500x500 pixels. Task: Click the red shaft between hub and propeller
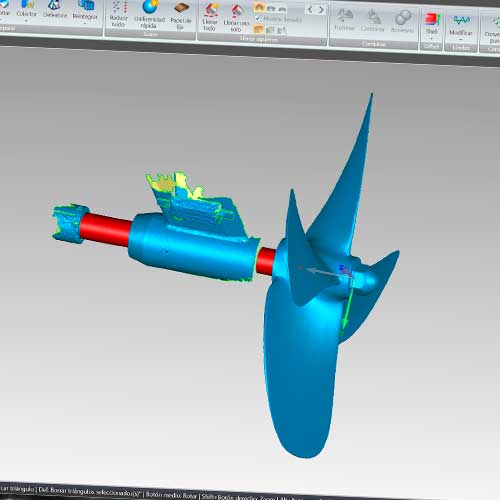click(x=265, y=261)
